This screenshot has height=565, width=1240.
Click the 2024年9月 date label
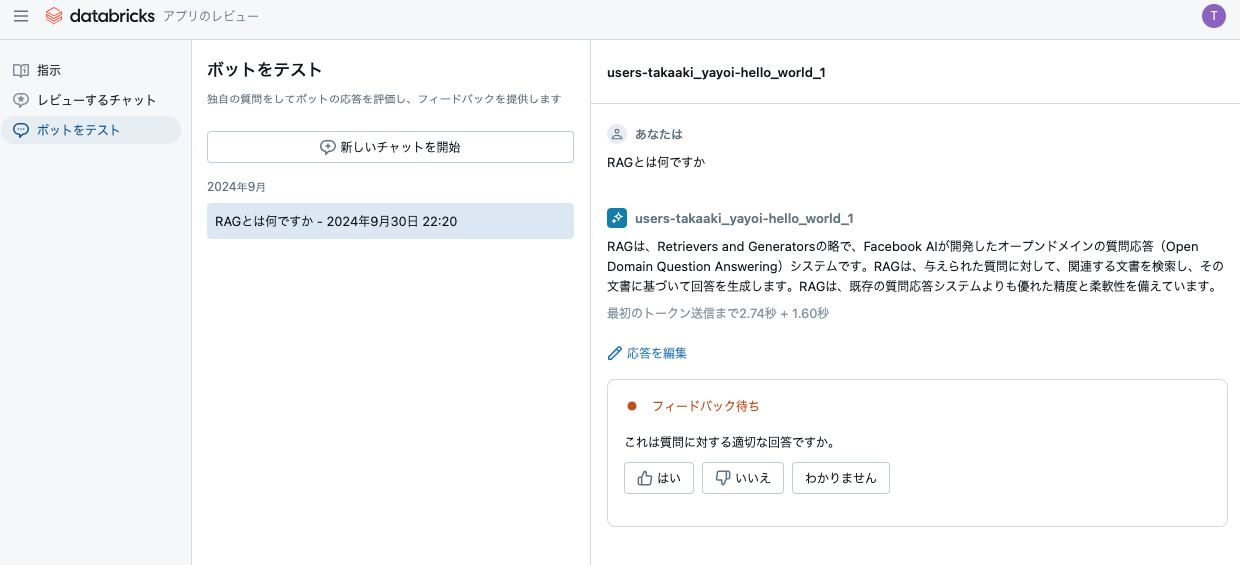tap(236, 187)
